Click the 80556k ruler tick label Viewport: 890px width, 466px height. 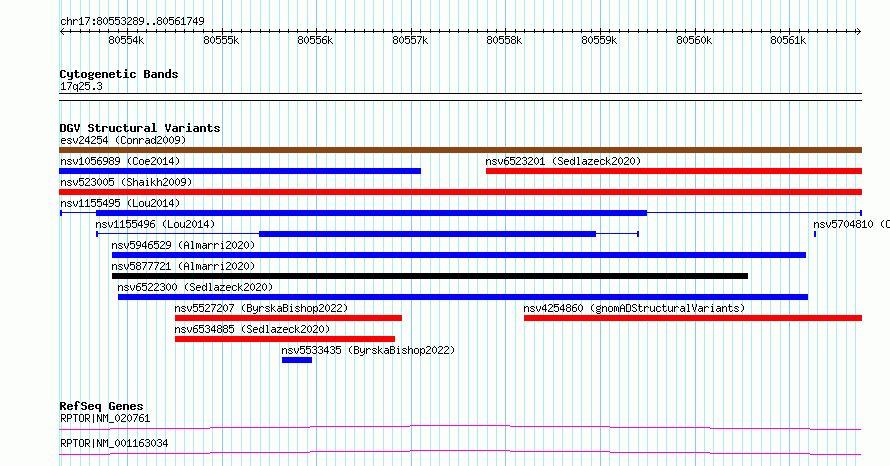point(315,40)
